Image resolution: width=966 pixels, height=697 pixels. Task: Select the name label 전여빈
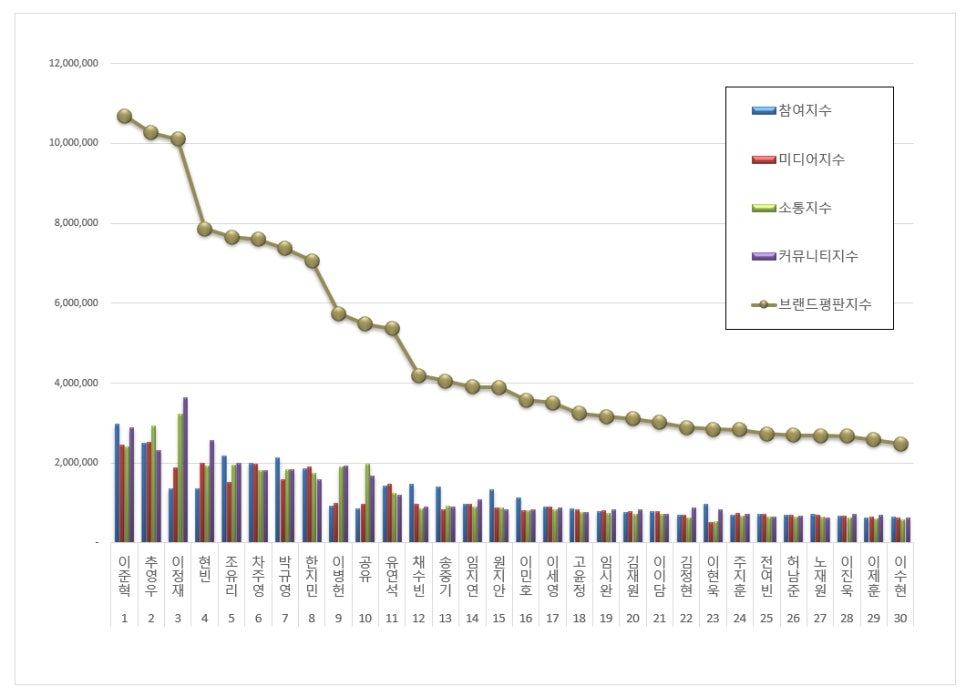click(766, 576)
